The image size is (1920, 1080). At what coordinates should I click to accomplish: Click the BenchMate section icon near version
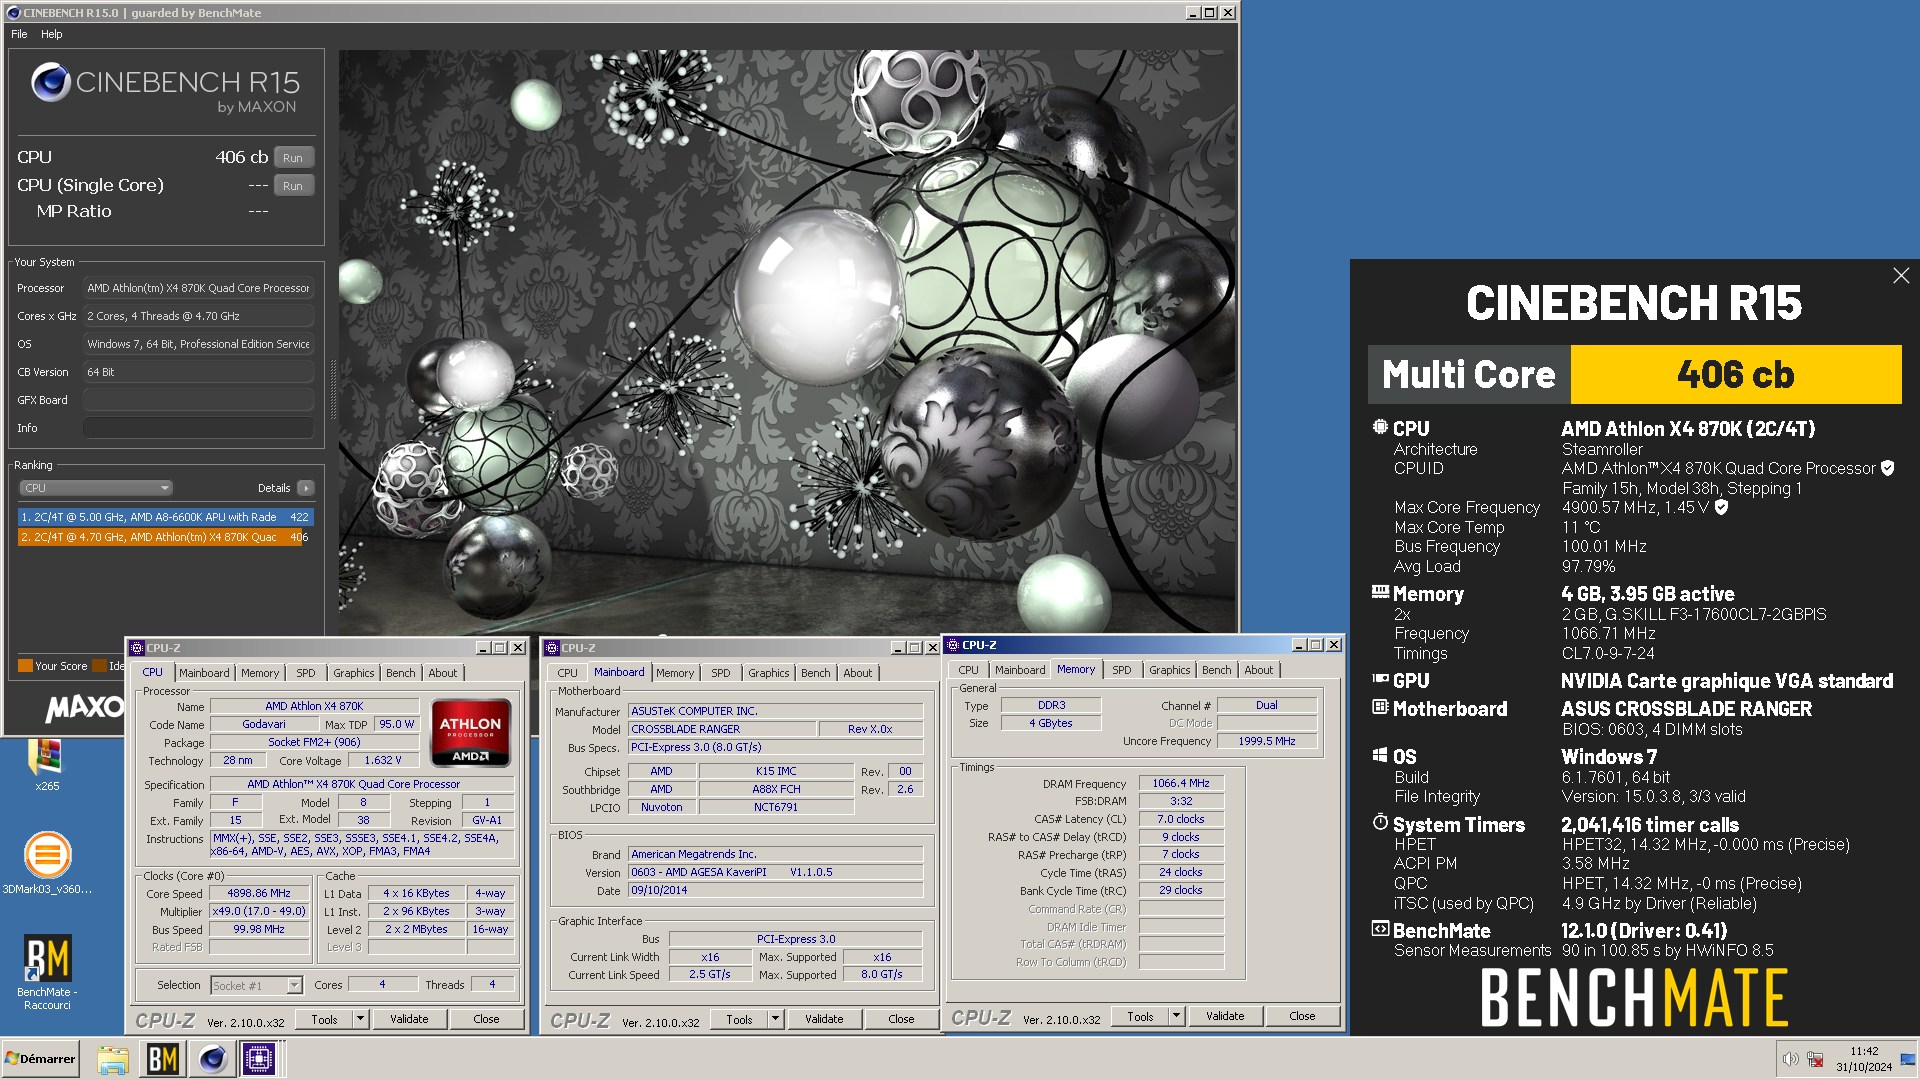click(x=1380, y=929)
